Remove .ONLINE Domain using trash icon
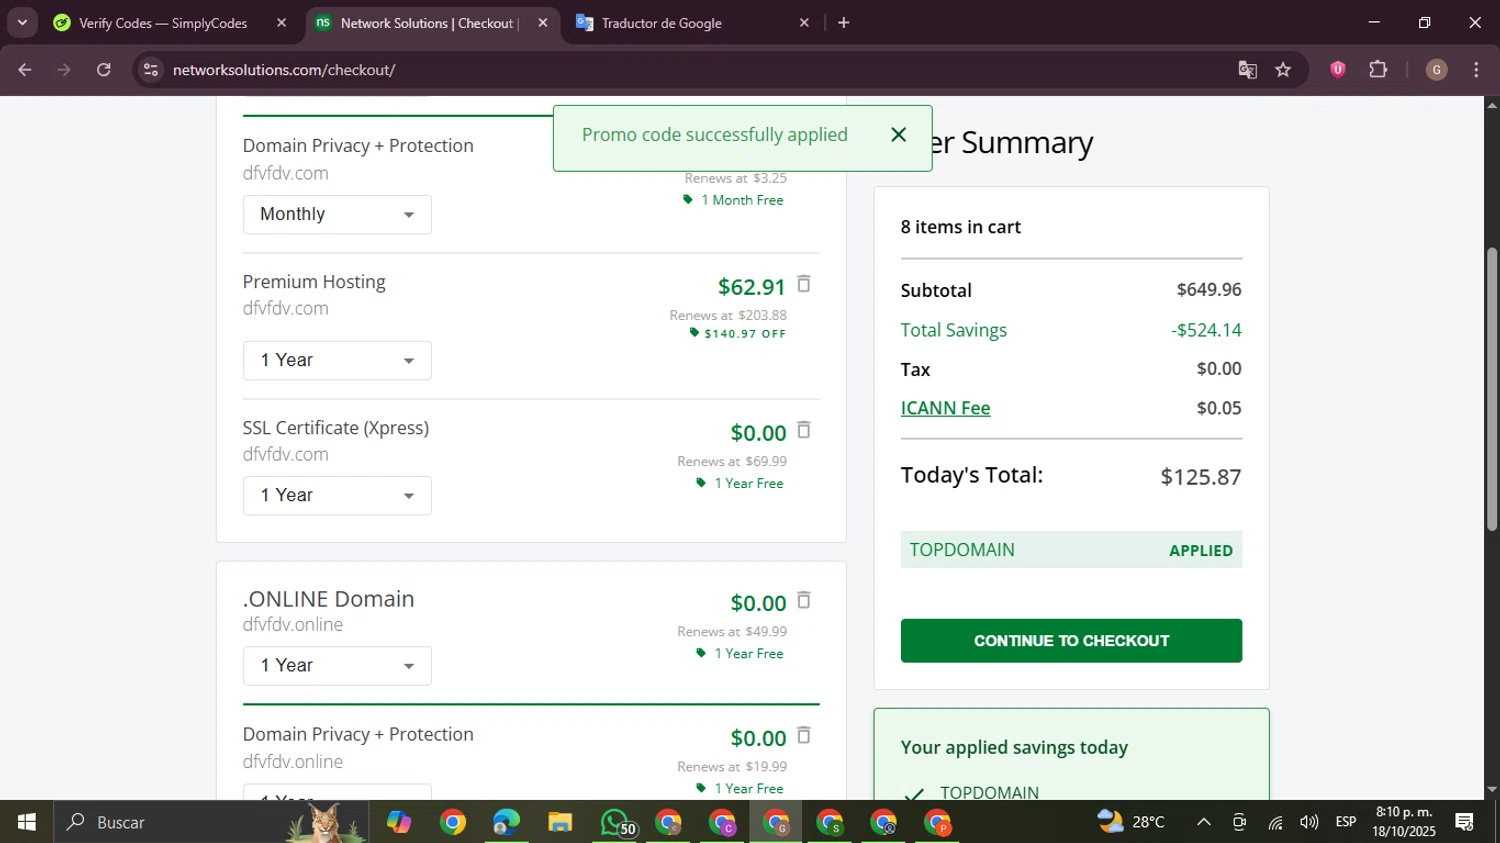Viewport: 1500px width, 843px height. click(803, 601)
